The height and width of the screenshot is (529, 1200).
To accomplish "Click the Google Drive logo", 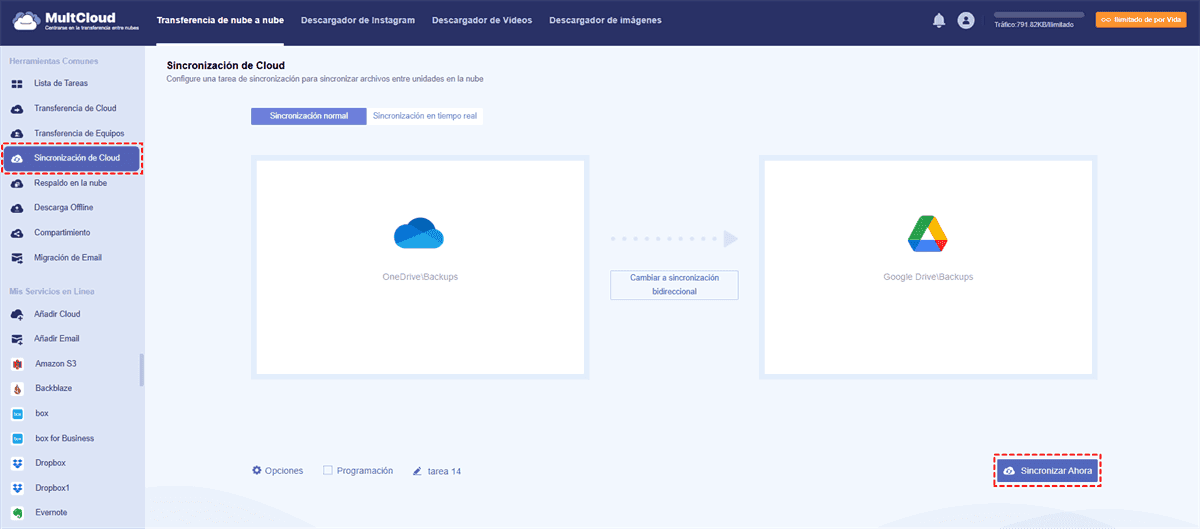I will point(927,233).
